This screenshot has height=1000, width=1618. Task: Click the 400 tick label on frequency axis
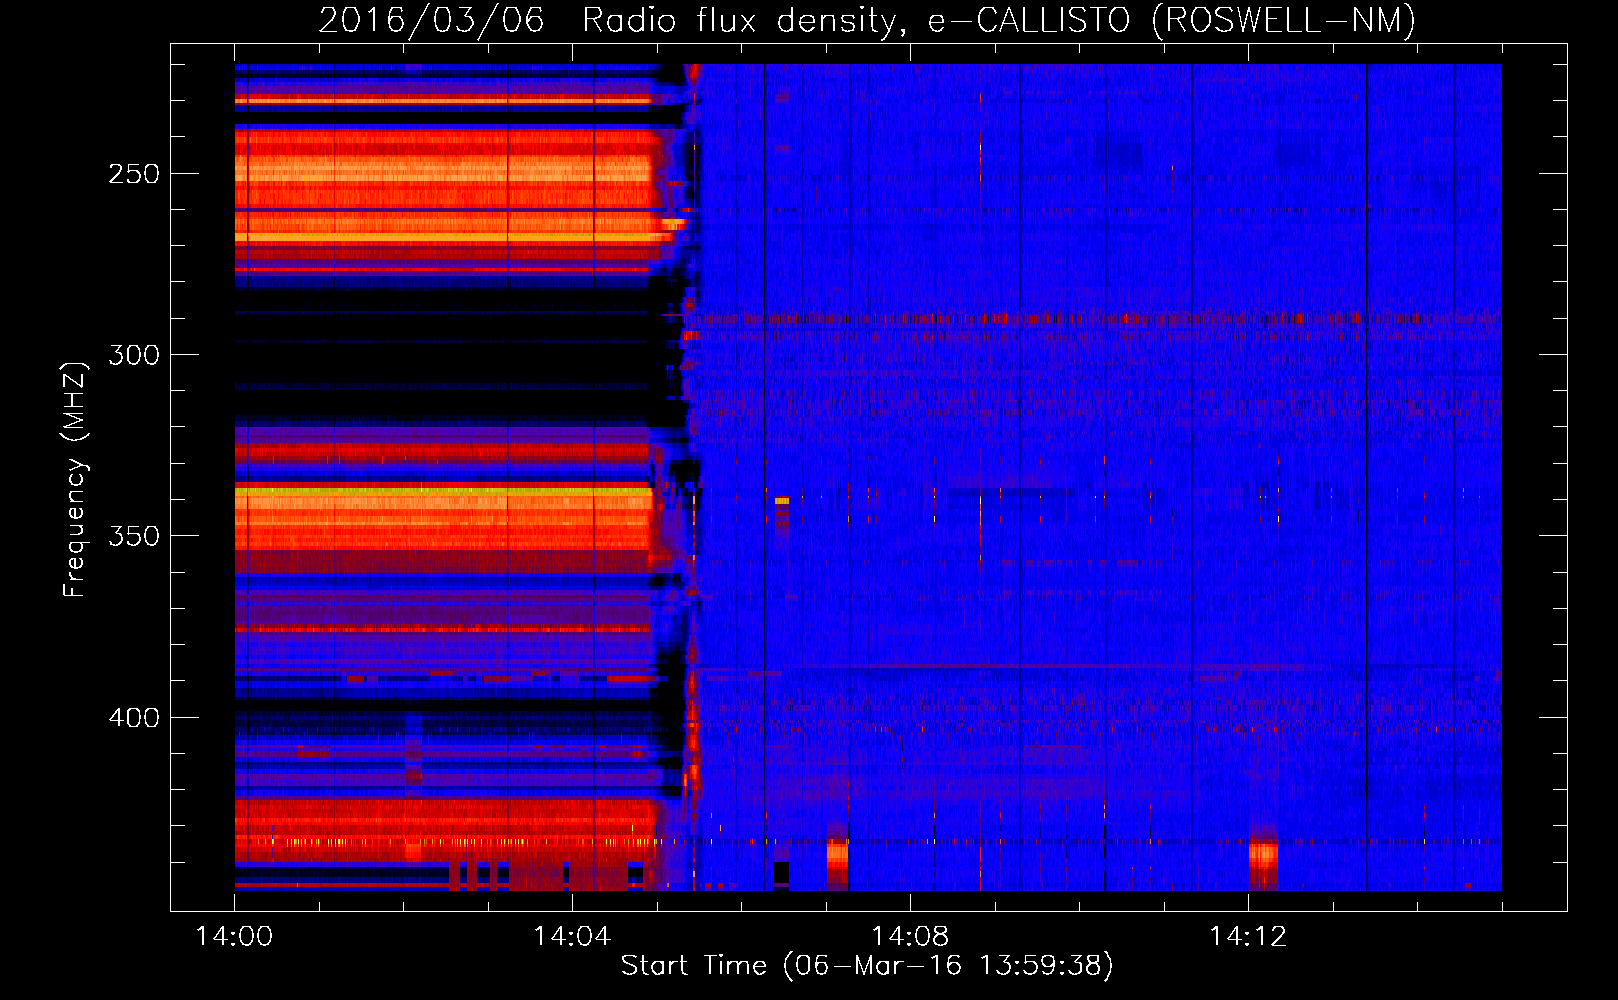point(134,718)
